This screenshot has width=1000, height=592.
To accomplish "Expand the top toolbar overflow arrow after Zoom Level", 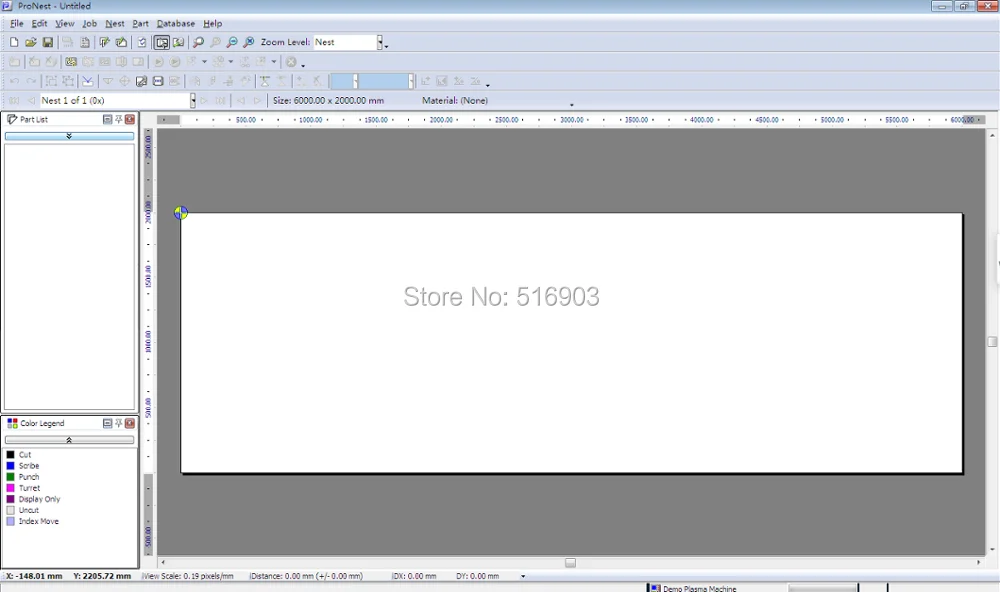I will (386, 46).
